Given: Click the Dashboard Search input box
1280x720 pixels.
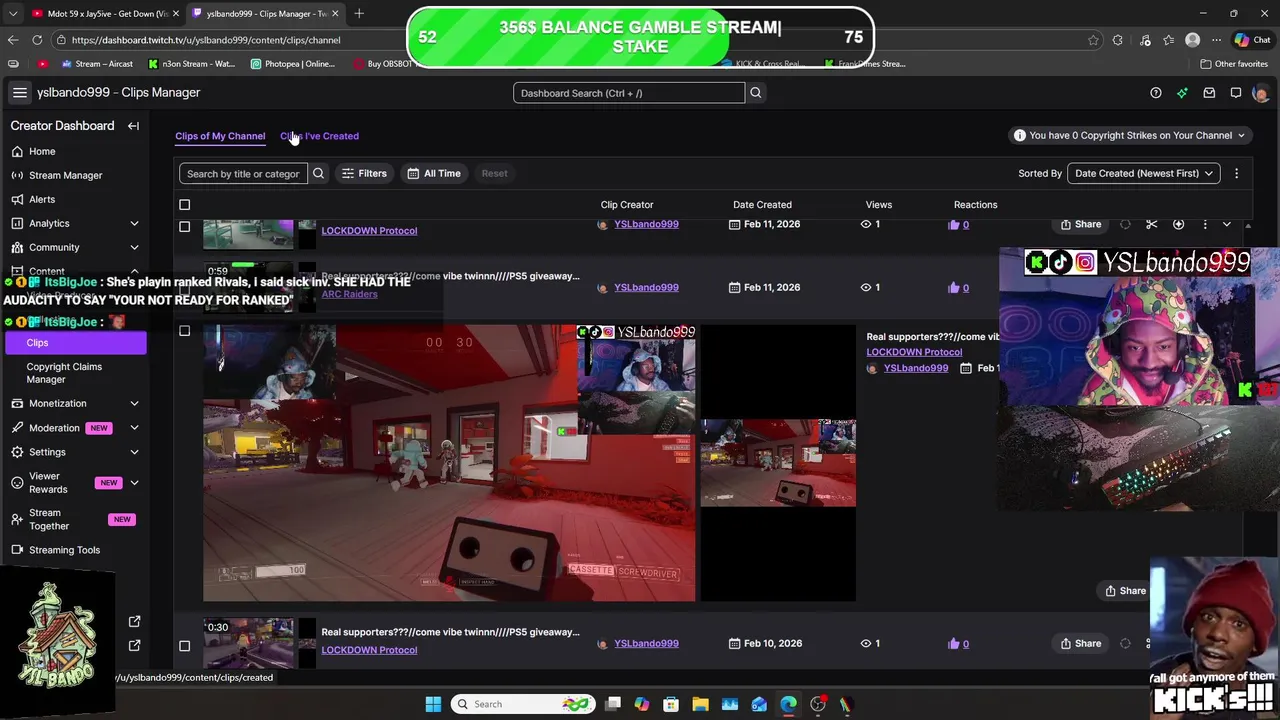Looking at the screenshot, I should 629,93.
